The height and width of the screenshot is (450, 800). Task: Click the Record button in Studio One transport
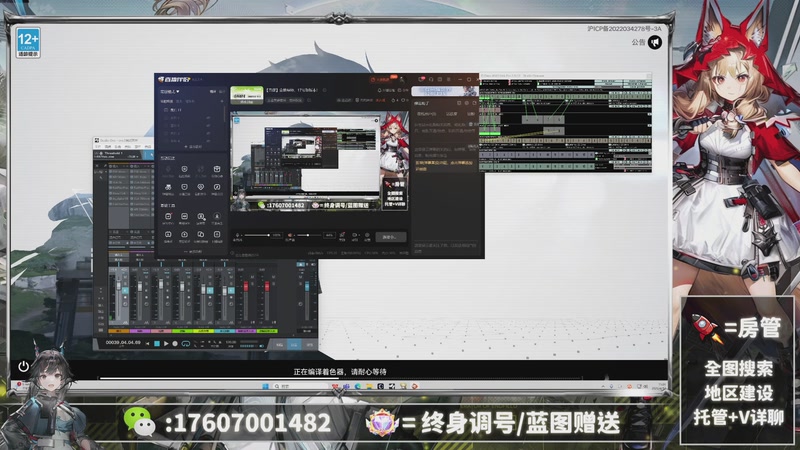177,344
